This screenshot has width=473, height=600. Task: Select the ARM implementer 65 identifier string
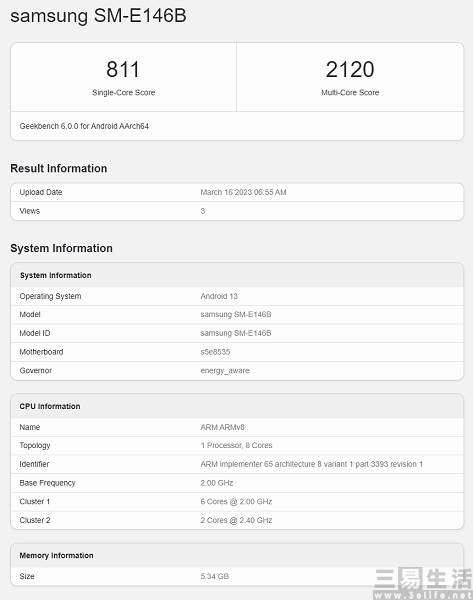tap(312, 464)
